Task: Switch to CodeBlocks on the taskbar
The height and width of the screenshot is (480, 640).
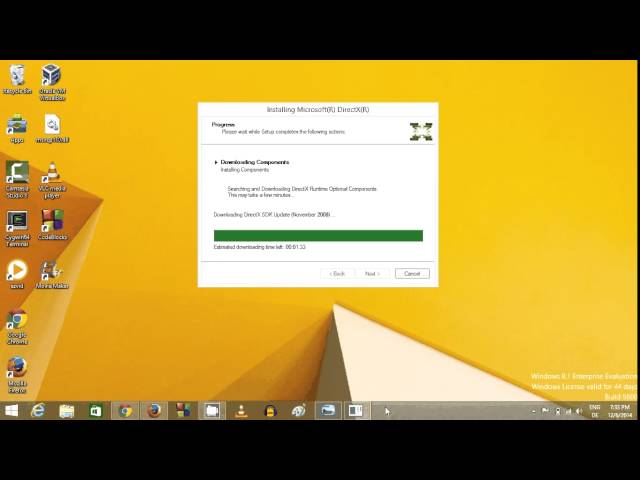Action: (183, 411)
